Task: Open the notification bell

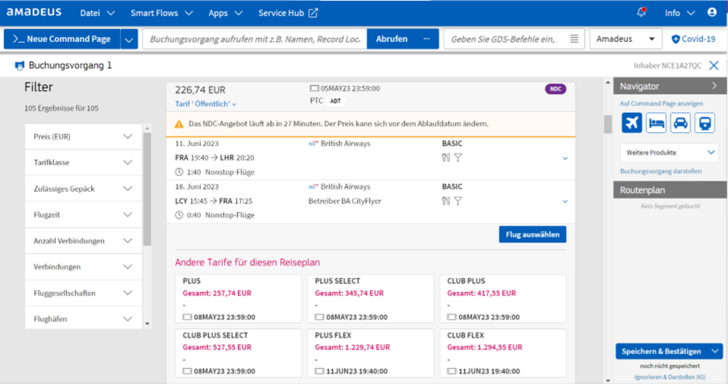Action: (x=641, y=13)
